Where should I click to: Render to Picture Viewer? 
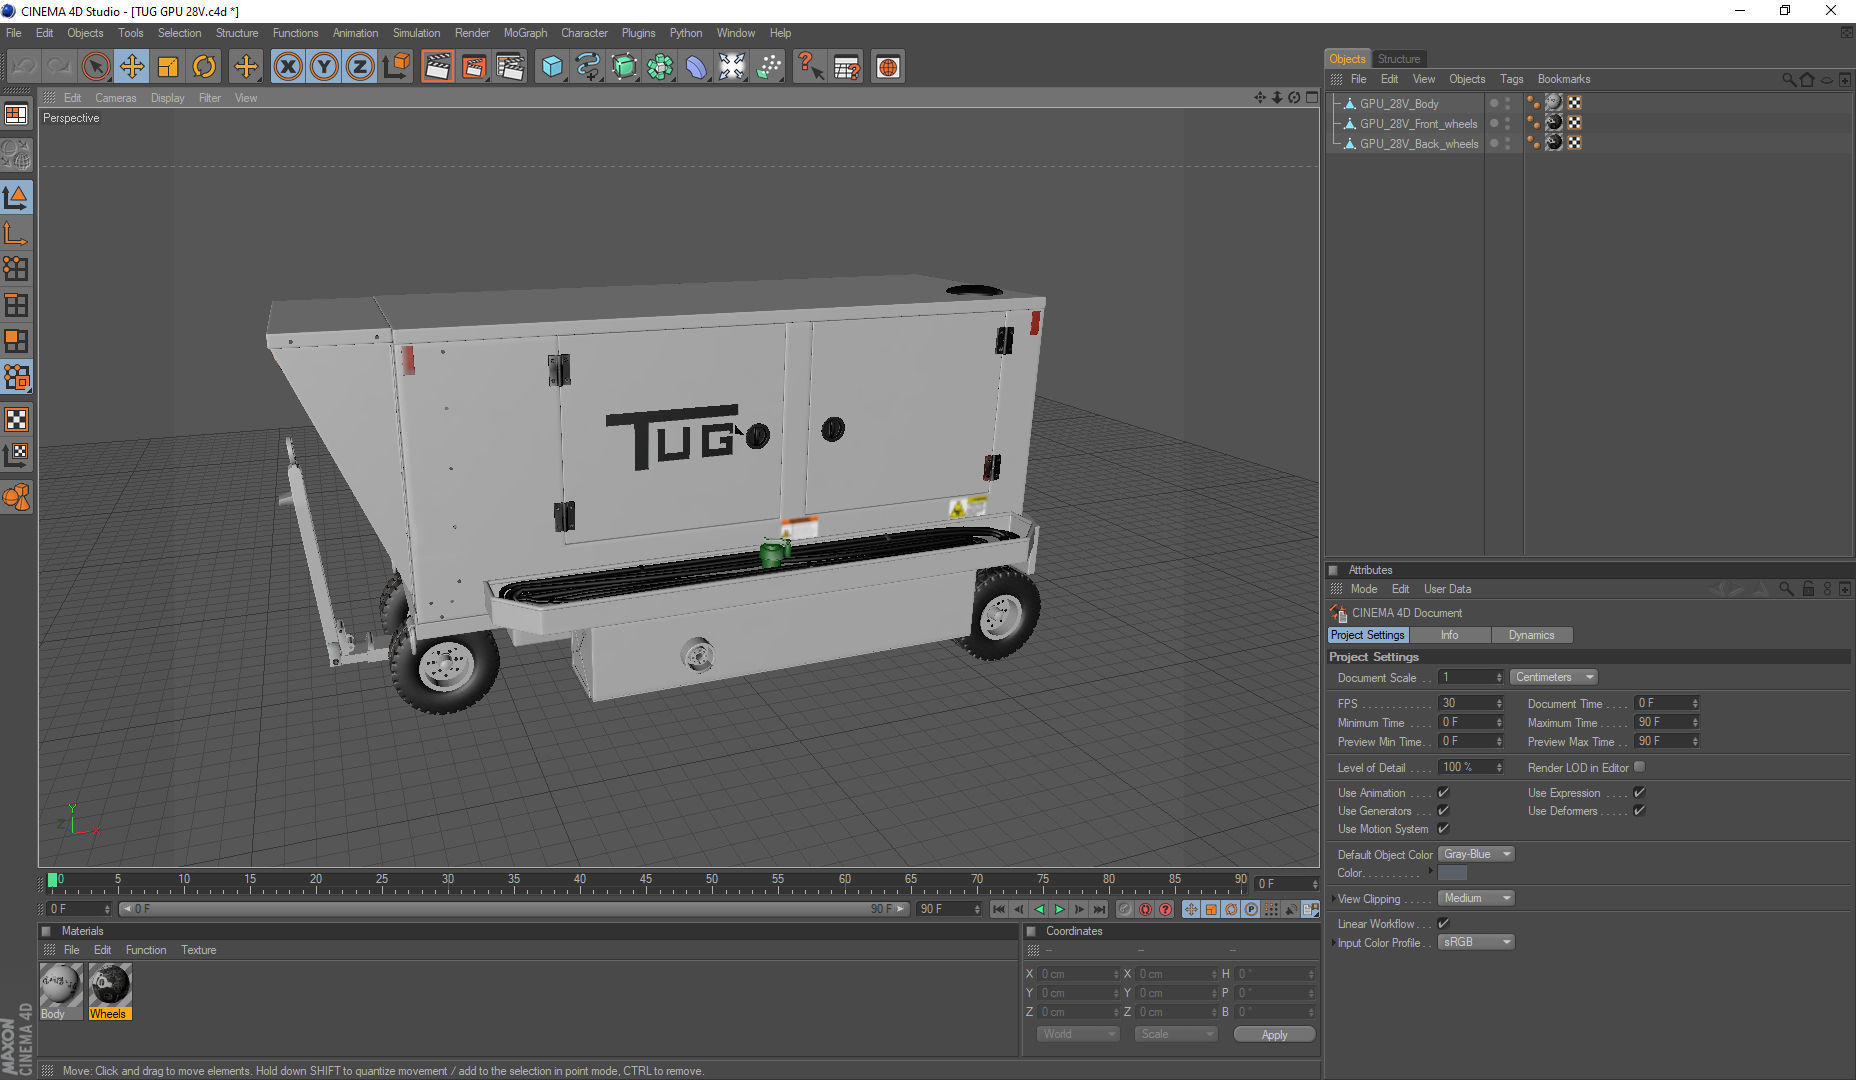[x=474, y=67]
